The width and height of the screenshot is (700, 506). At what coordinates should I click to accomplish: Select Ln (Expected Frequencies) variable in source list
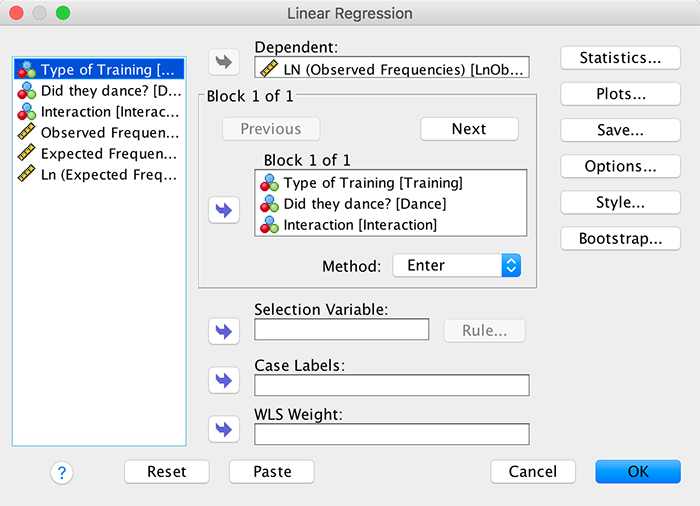coord(99,175)
